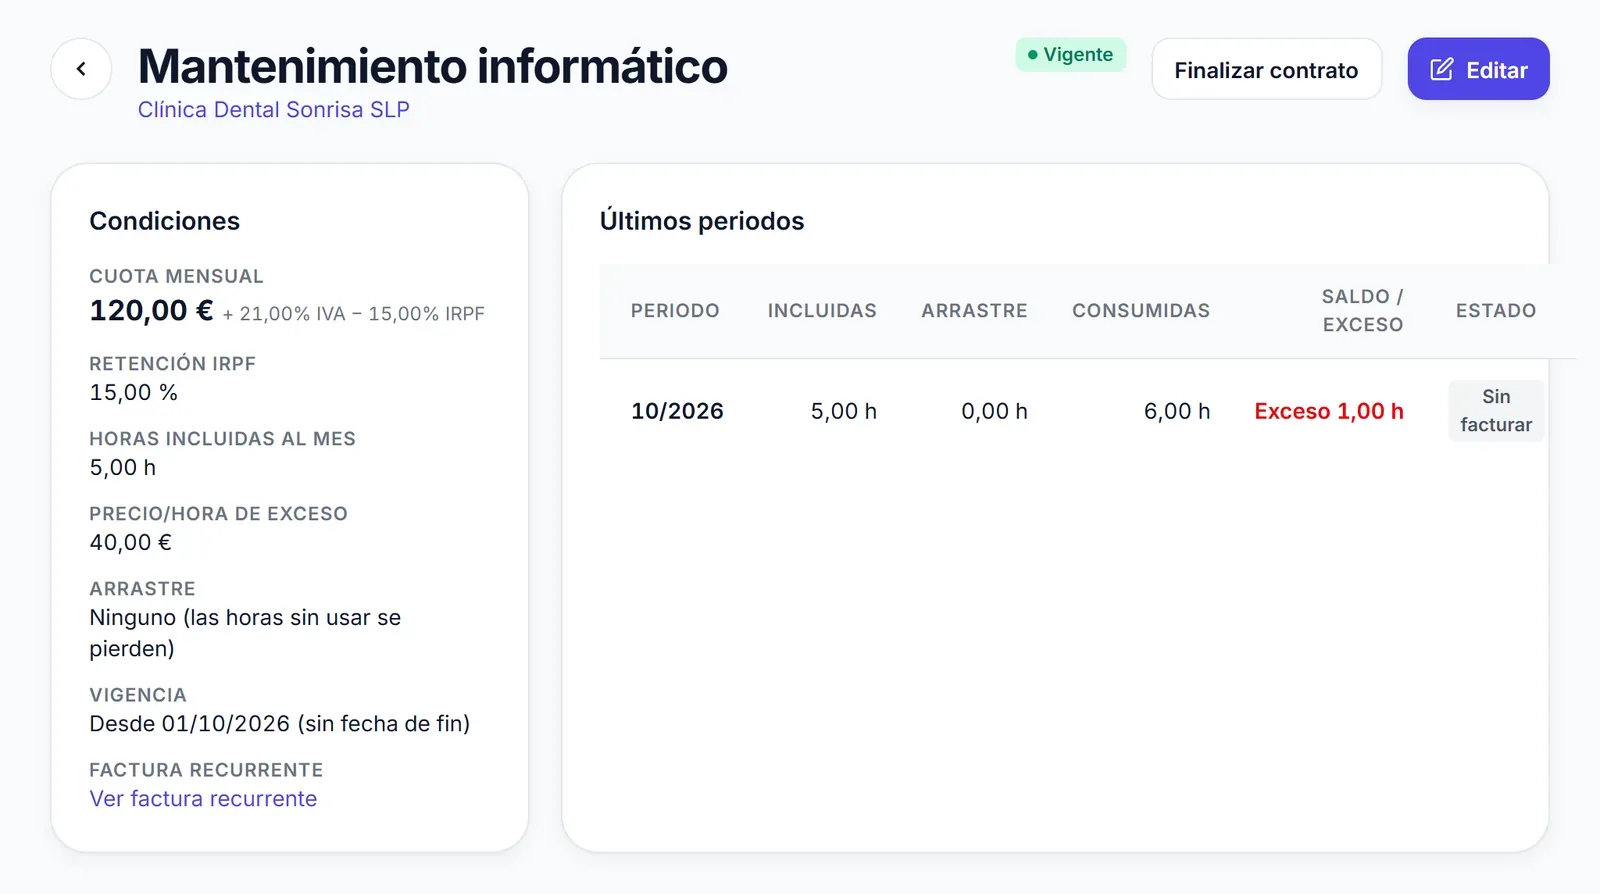
Task: Go back using the arrow button
Action: pyautogui.click(x=81, y=69)
